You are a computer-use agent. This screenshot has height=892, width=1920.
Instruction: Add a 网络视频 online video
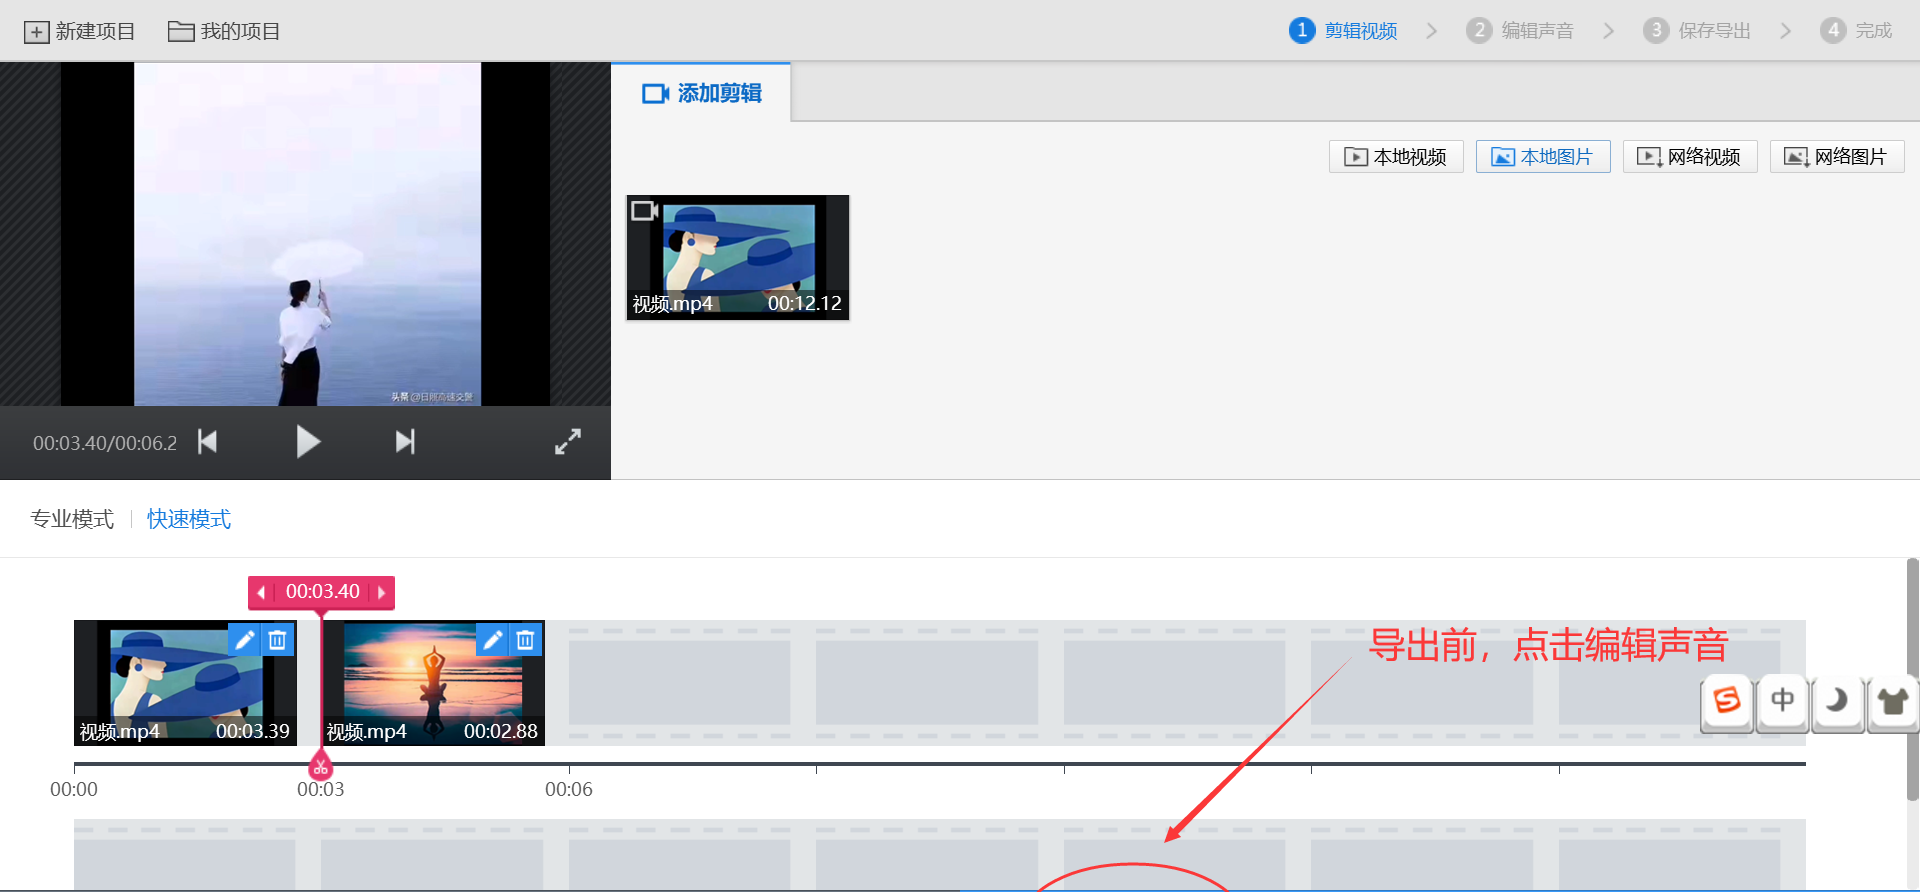click(x=1690, y=157)
